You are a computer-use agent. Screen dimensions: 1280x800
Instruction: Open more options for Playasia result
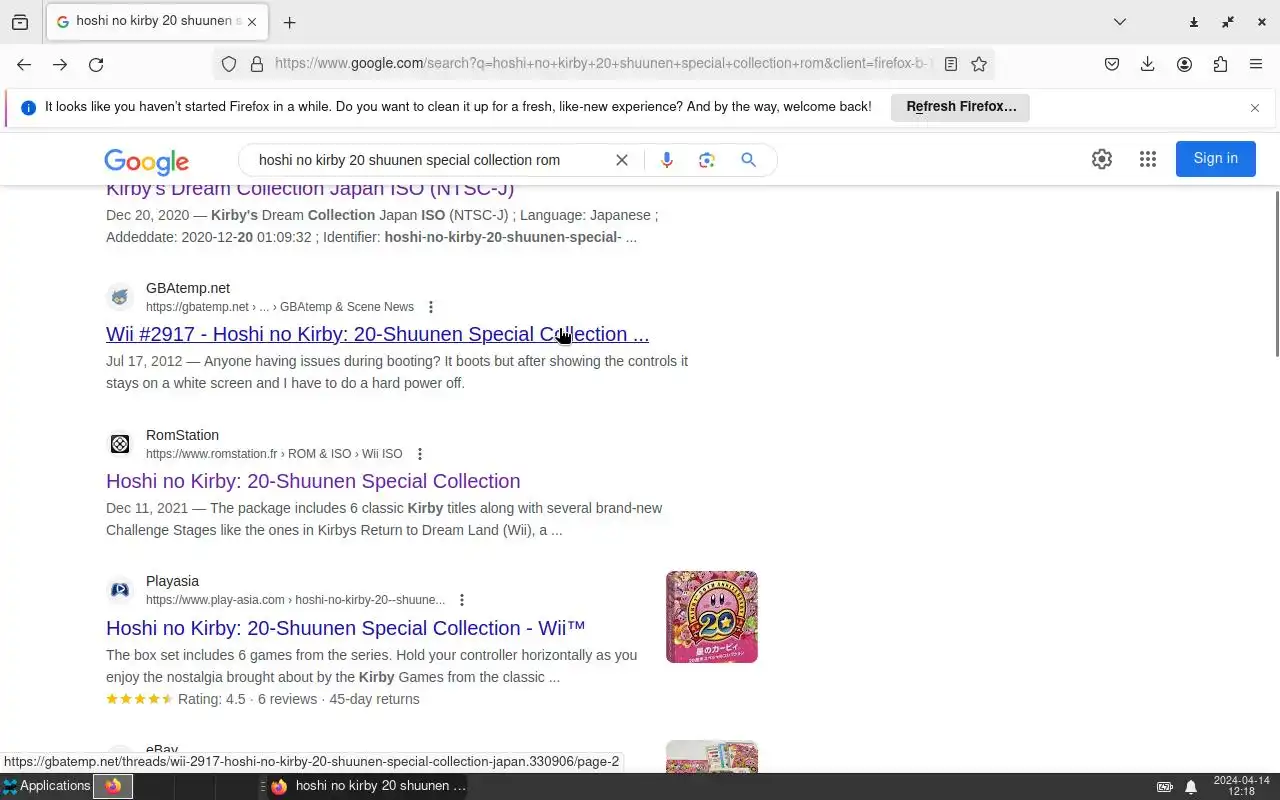462,600
